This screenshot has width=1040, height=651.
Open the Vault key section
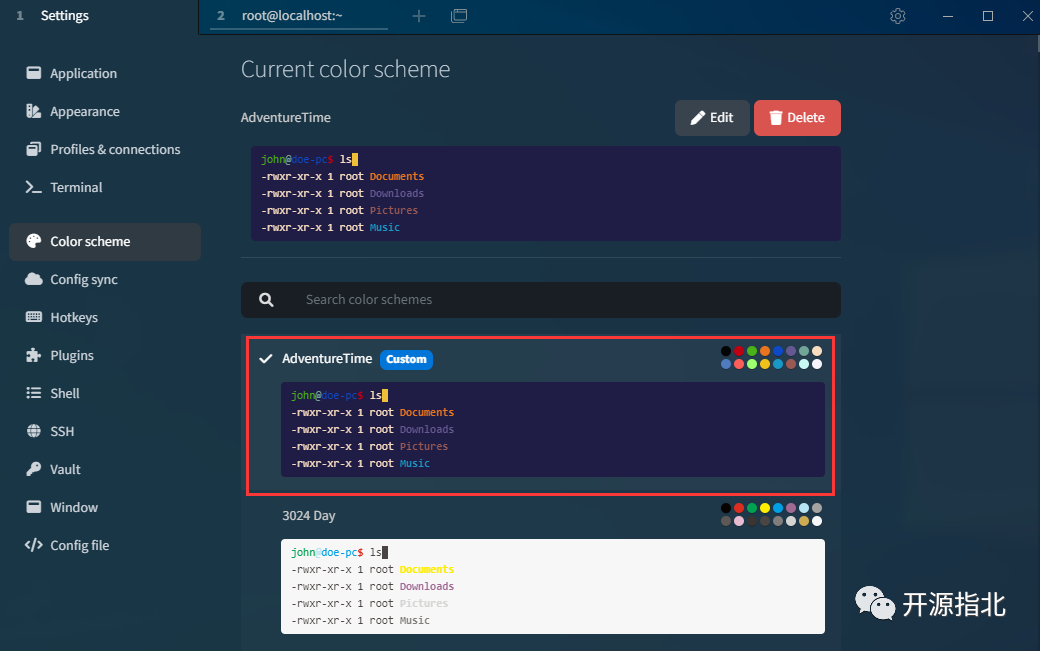[65, 469]
